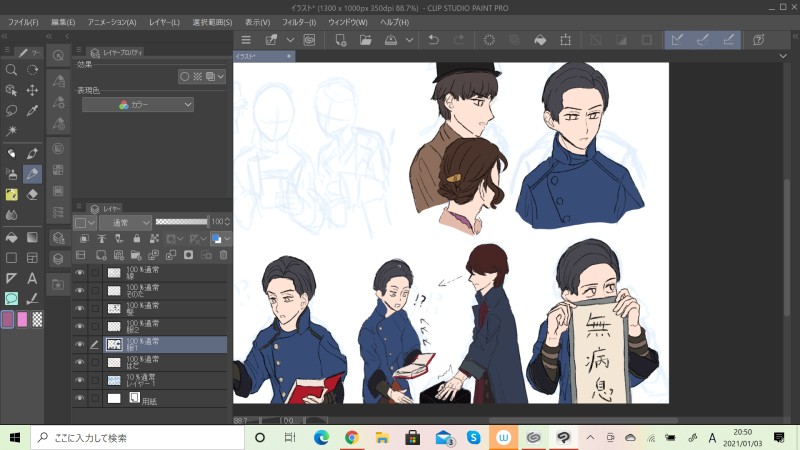Select the Fill bucket tool in toolbox
Screen dimensions: 800x450
(11, 237)
